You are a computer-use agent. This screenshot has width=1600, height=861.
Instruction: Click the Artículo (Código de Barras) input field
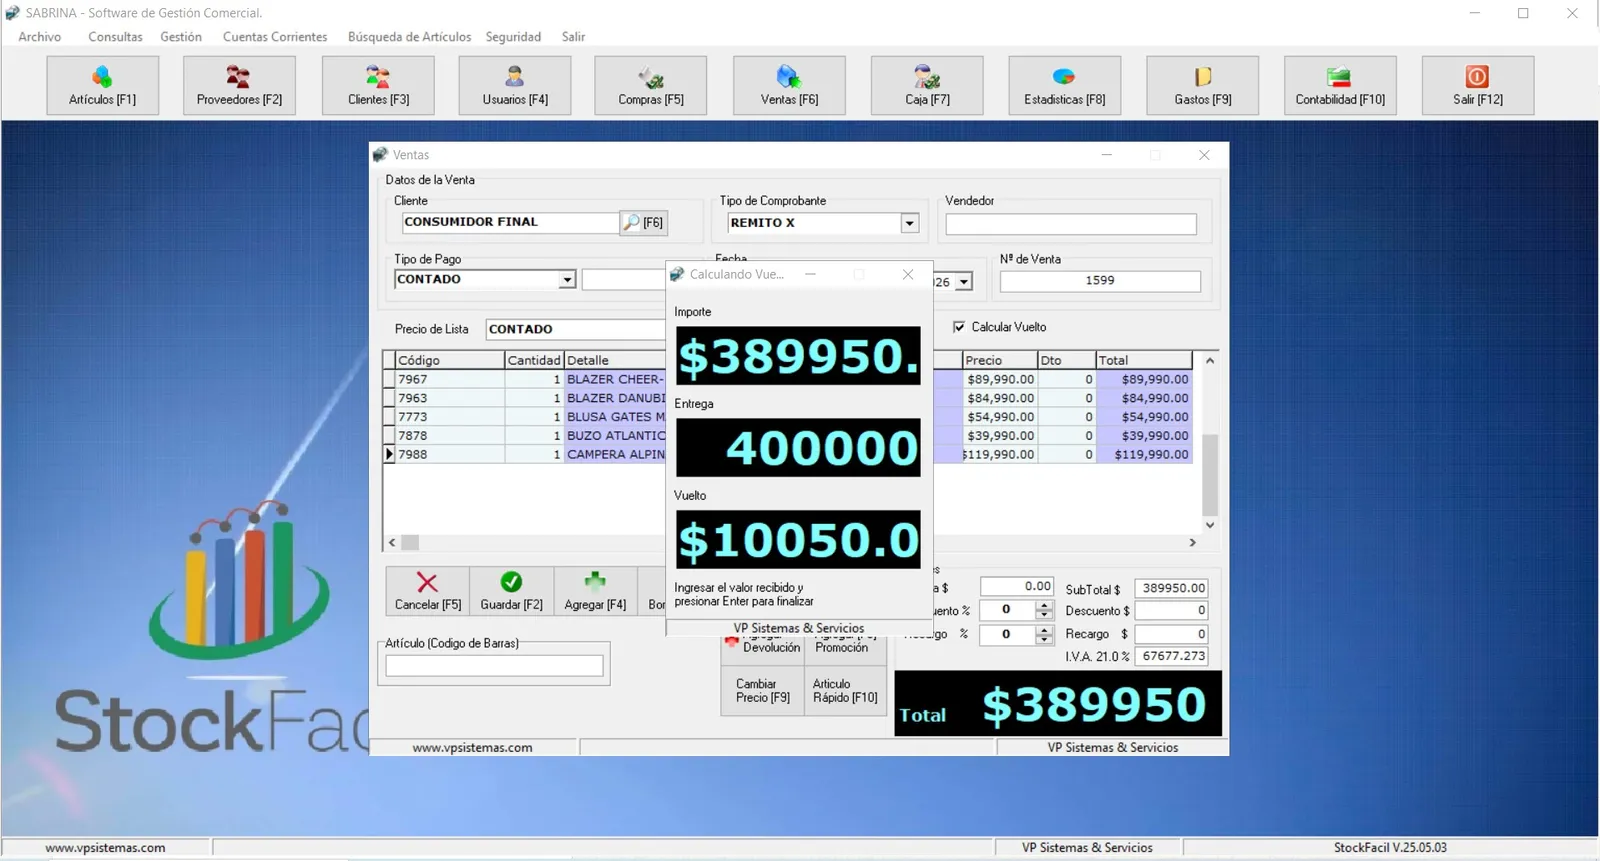[x=494, y=666]
